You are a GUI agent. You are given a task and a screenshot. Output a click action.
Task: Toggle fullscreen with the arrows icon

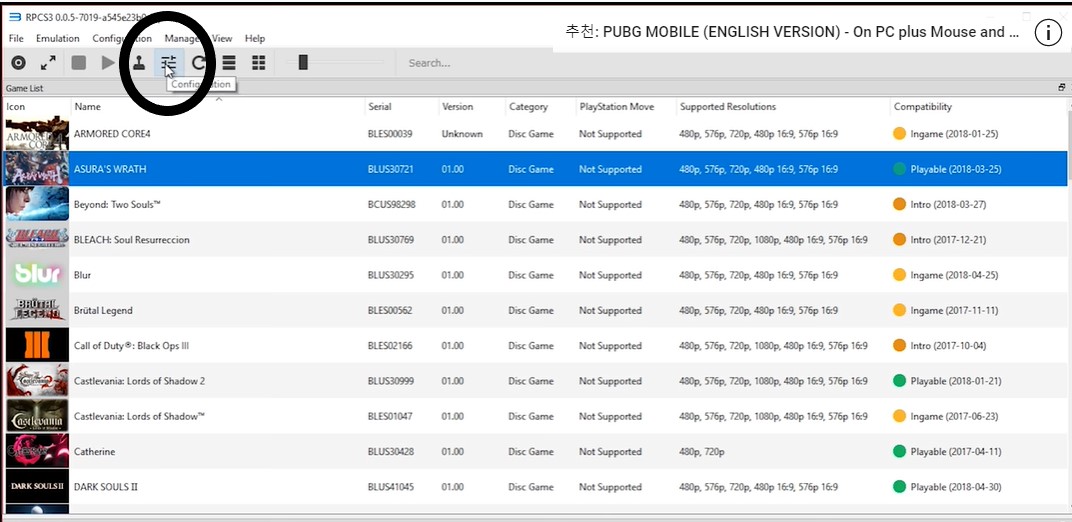48,63
